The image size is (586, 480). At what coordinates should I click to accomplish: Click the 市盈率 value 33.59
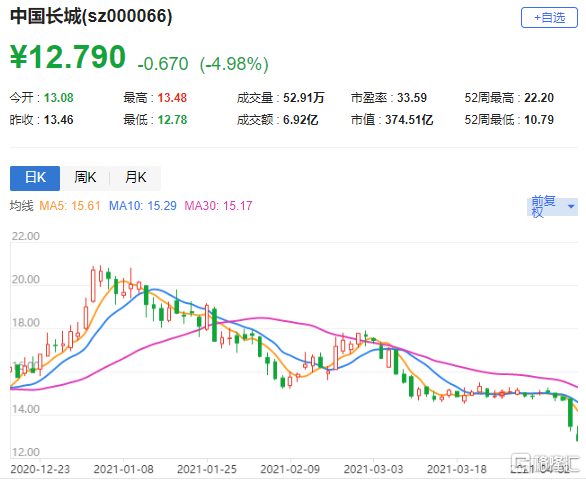pos(411,98)
